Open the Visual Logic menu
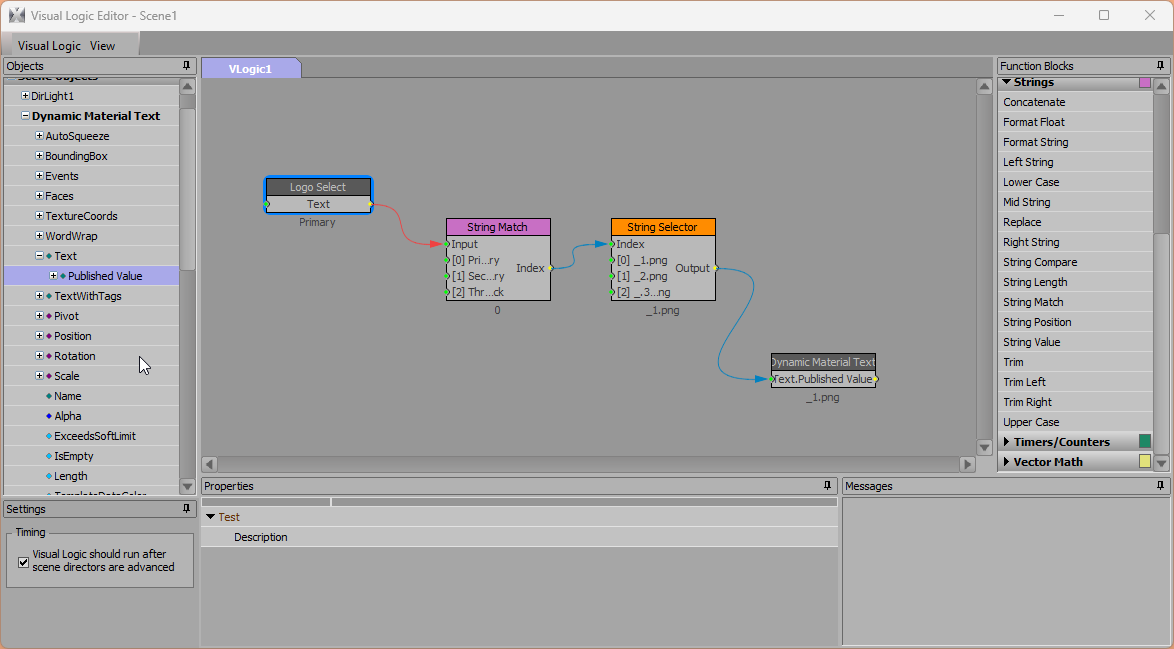1174x649 pixels. (x=49, y=46)
